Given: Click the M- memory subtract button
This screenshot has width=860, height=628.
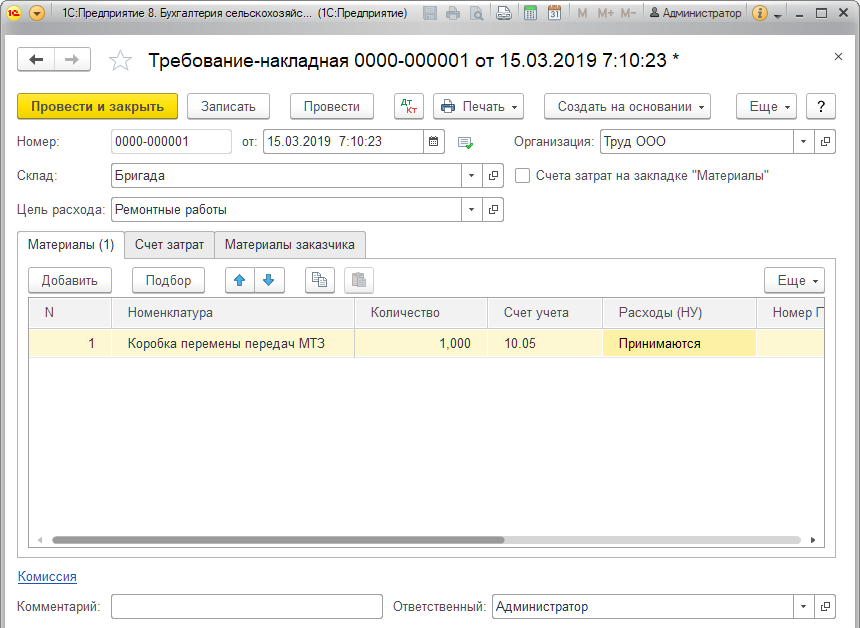Looking at the screenshot, I should tap(629, 13).
